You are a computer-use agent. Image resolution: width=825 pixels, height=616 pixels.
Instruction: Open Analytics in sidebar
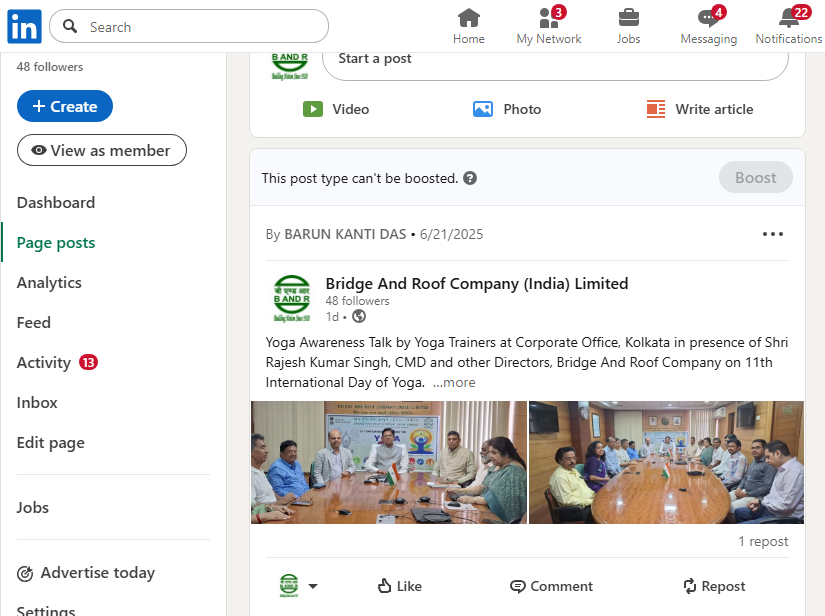(x=49, y=282)
